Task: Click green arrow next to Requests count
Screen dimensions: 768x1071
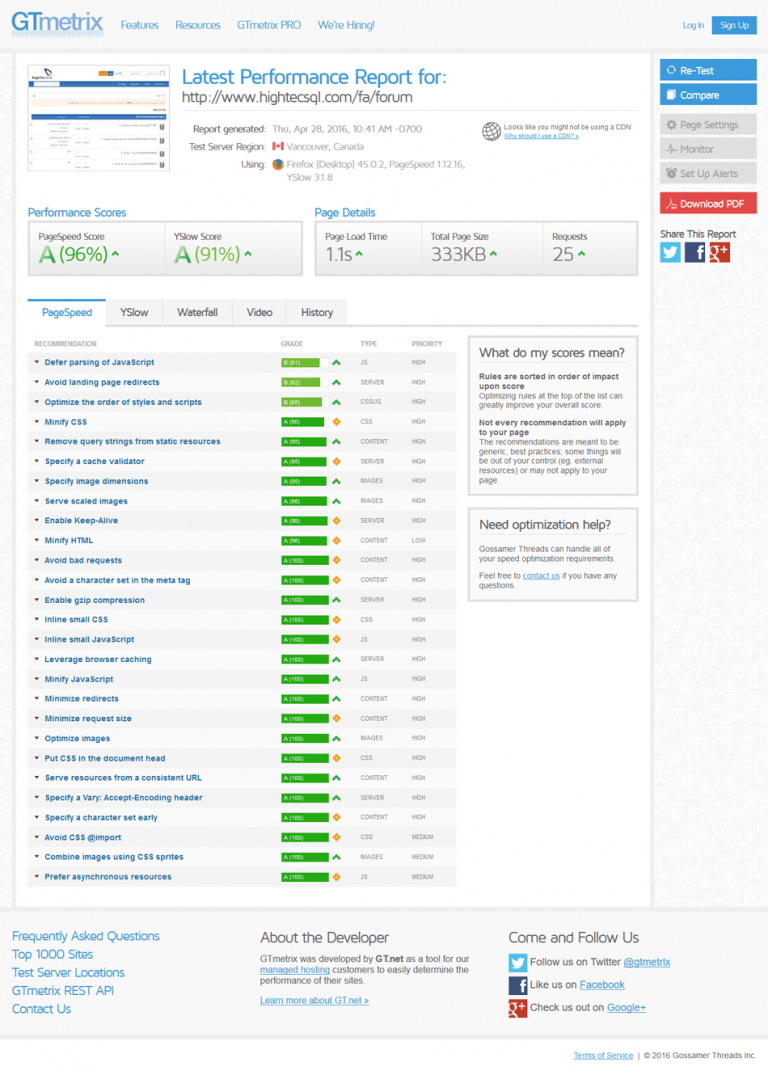Action: point(581,254)
